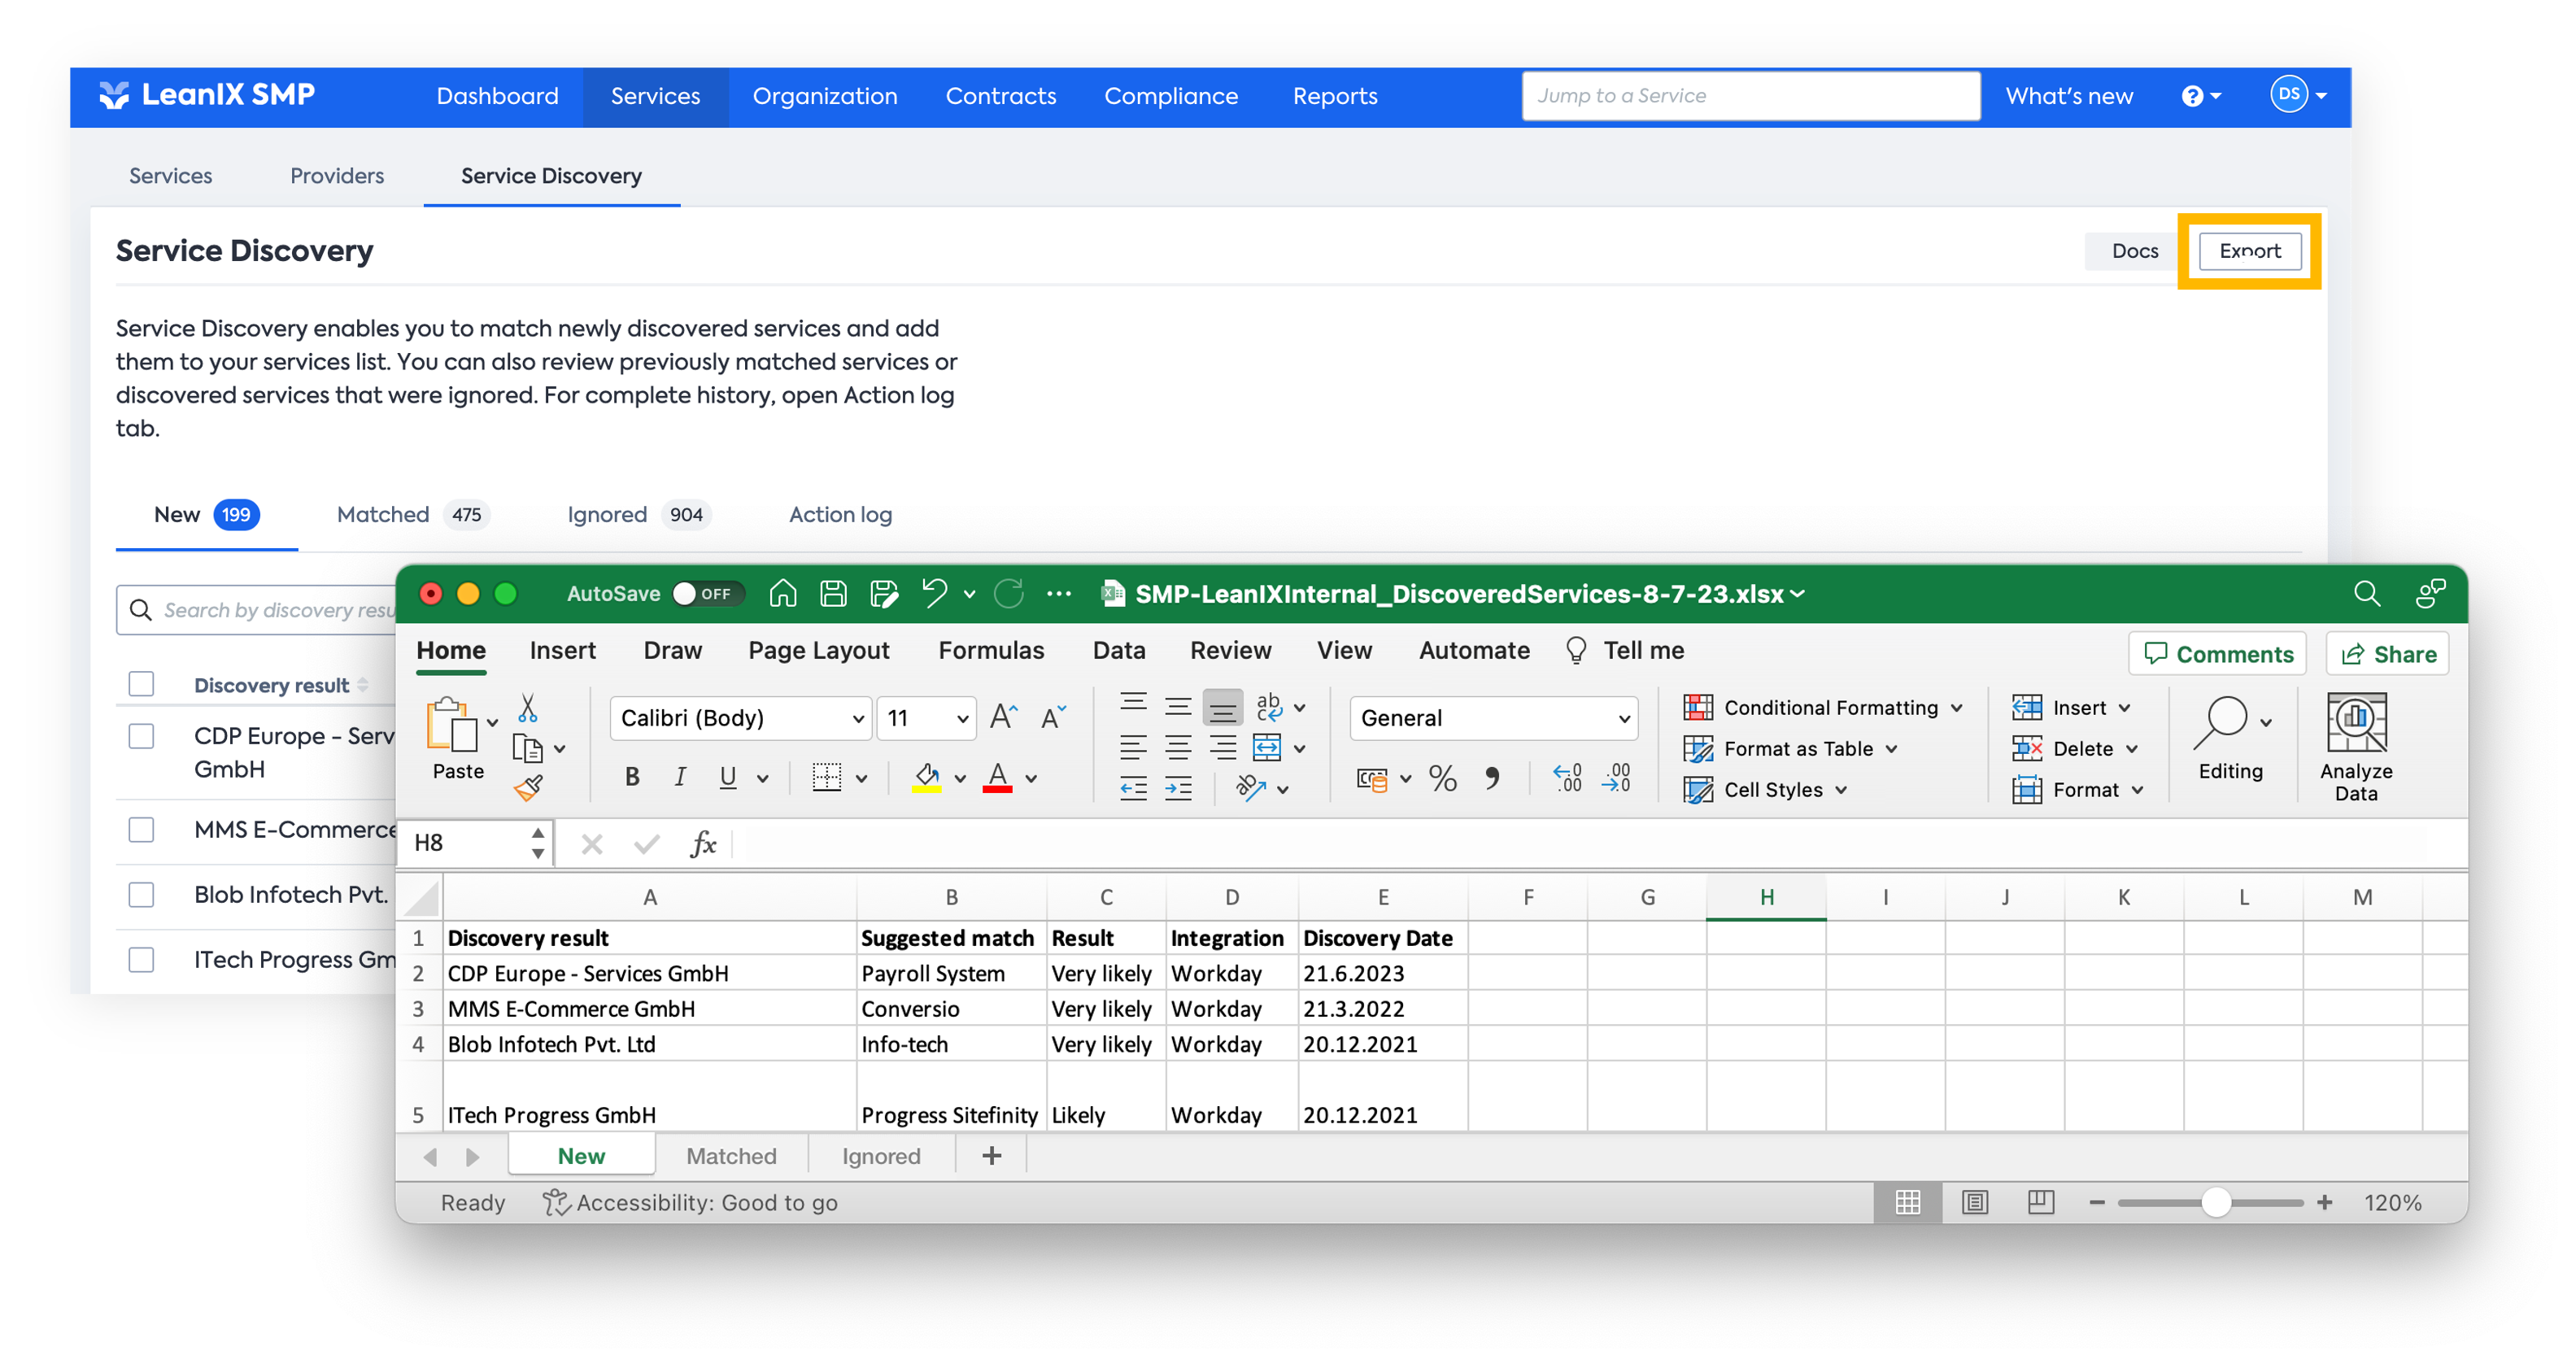Click the zoom slider handle in status bar
This screenshot has height=1364, width=2576.
click(2216, 1202)
